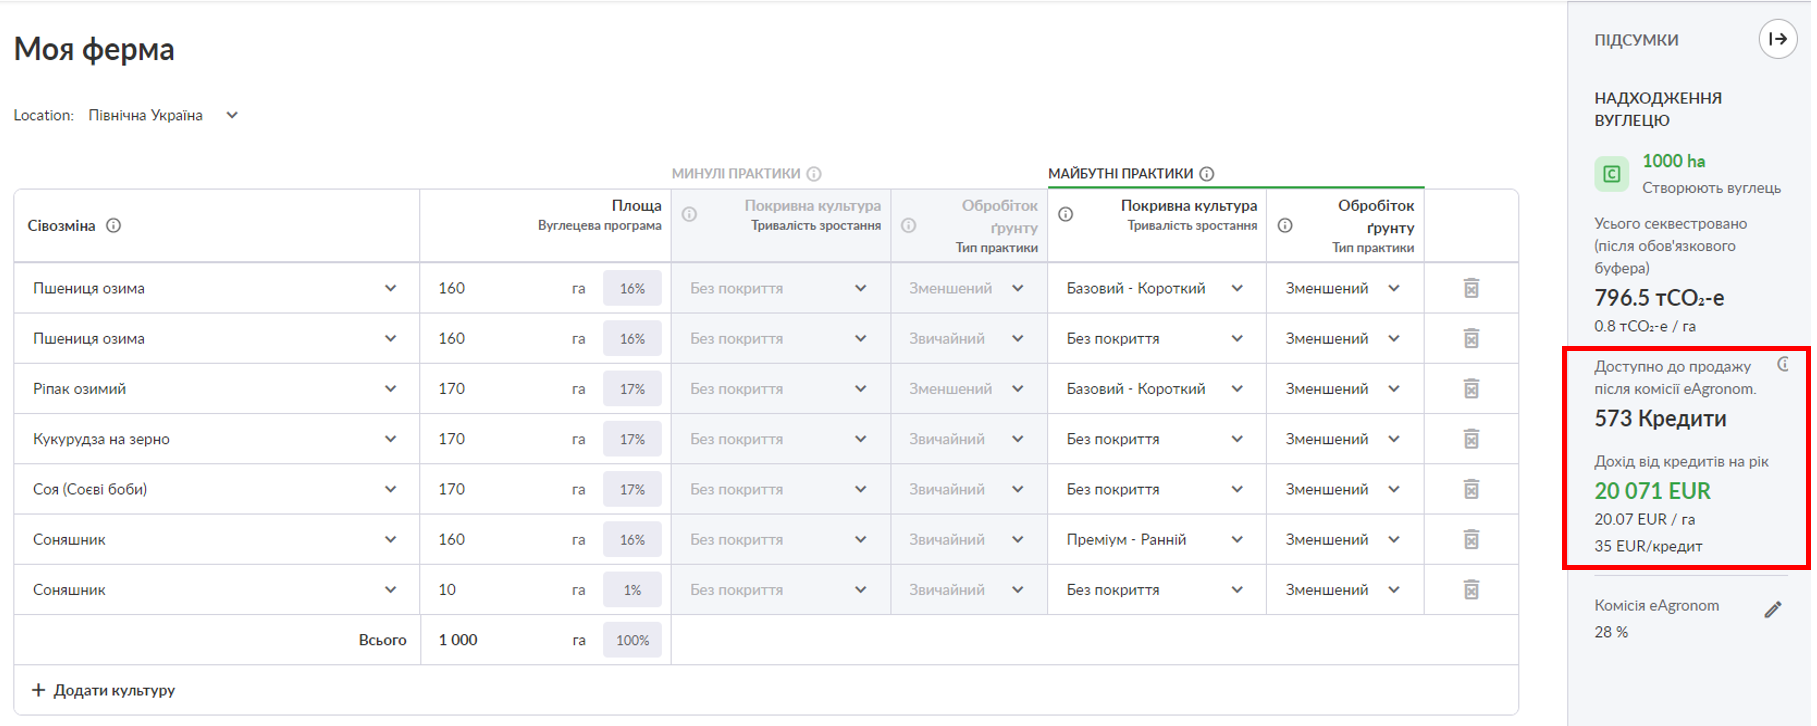The height and width of the screenshot is (726, 1817).
Task: Open info icon for future Обробіток ґрунту
Action: click(1285, 225)
